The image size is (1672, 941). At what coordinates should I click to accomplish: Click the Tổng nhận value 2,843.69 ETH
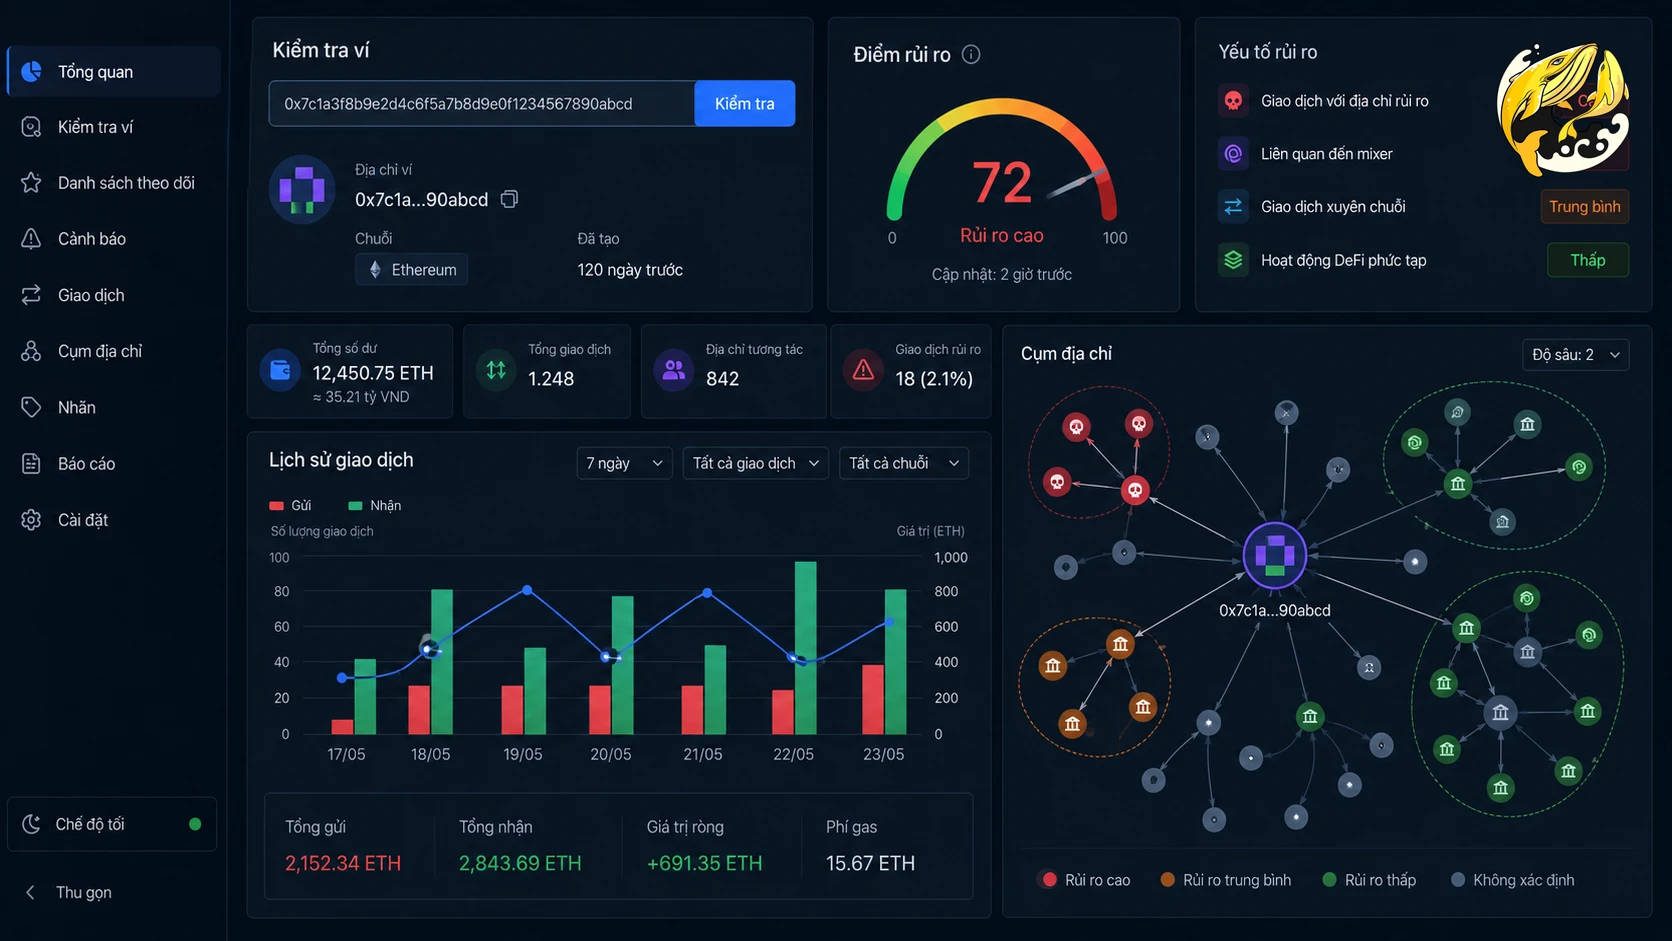pos(520,863)
